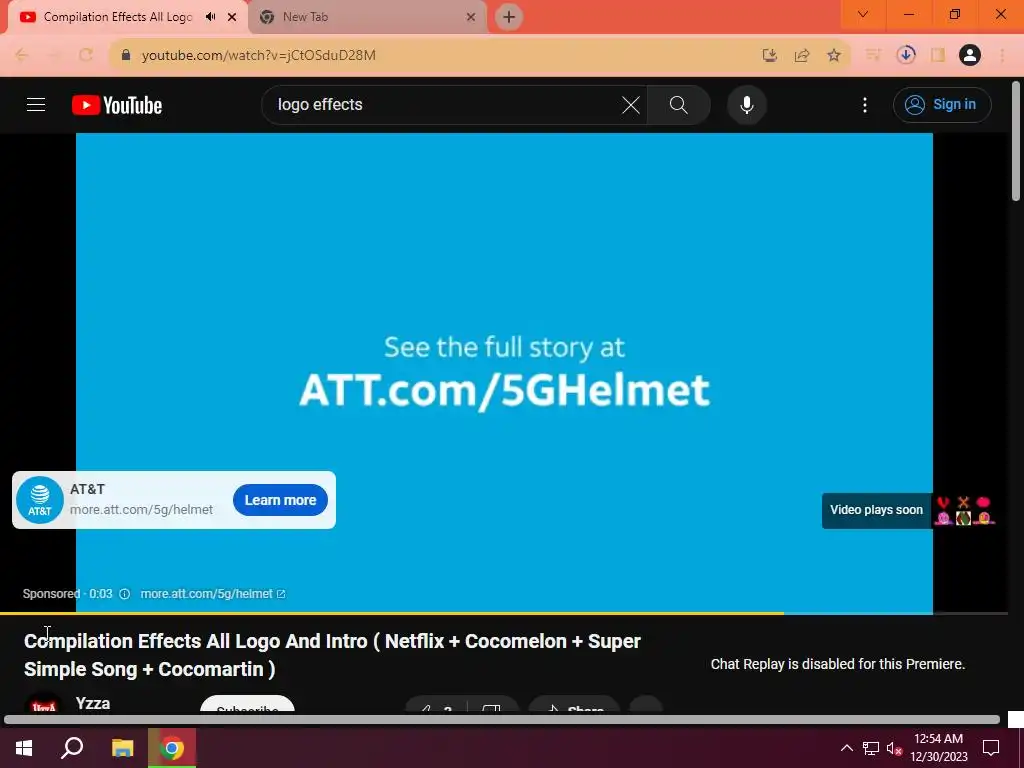Open the Chrome profile avatar
1024x768 pixels.
[970, 55]
